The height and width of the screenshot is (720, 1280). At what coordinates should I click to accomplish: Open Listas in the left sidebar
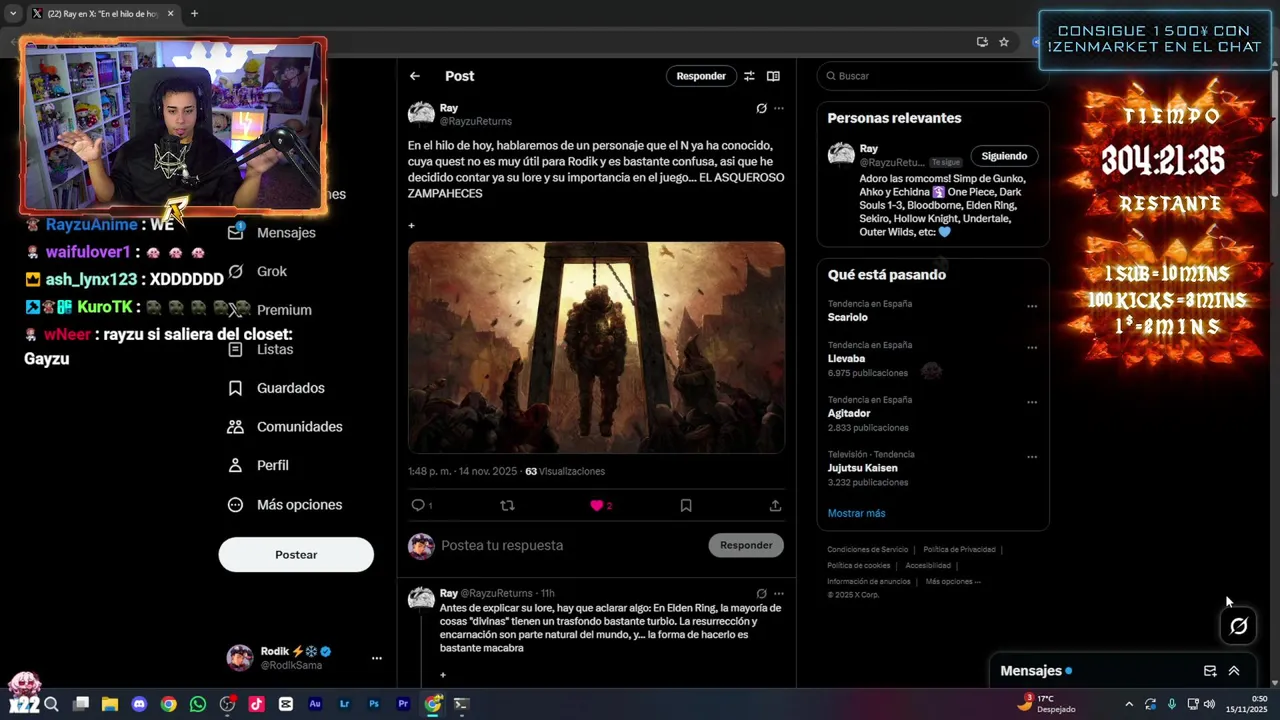(x=261, y=349)
